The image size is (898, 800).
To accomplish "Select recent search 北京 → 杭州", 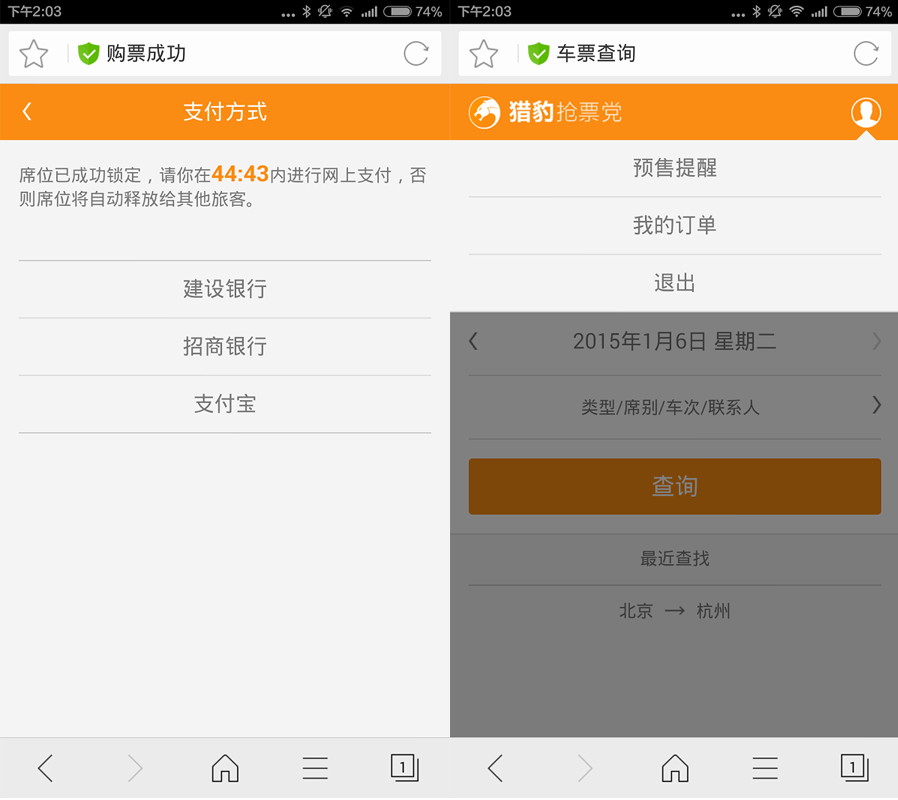I will coord(675,611).
